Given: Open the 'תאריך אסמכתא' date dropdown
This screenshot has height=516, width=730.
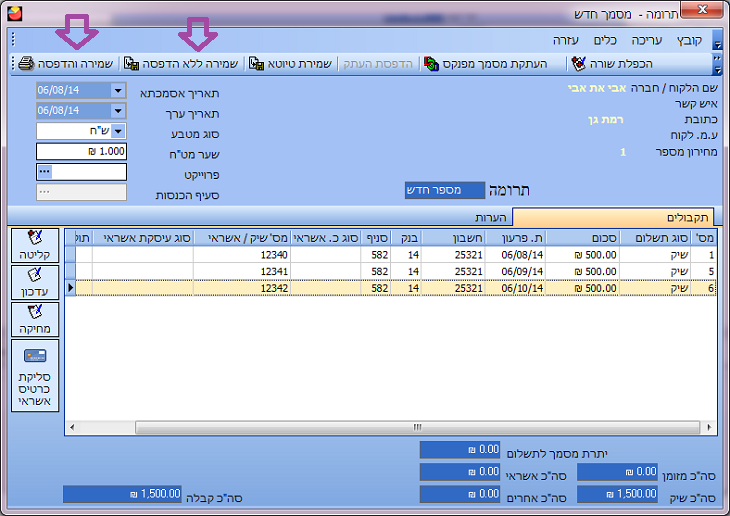Looking at the screenshot, I should point(118,91).
